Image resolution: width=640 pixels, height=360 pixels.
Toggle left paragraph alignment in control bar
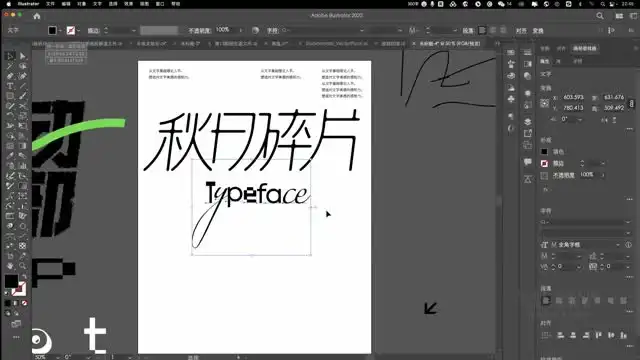pyautogui.click(x=482, y=30)
